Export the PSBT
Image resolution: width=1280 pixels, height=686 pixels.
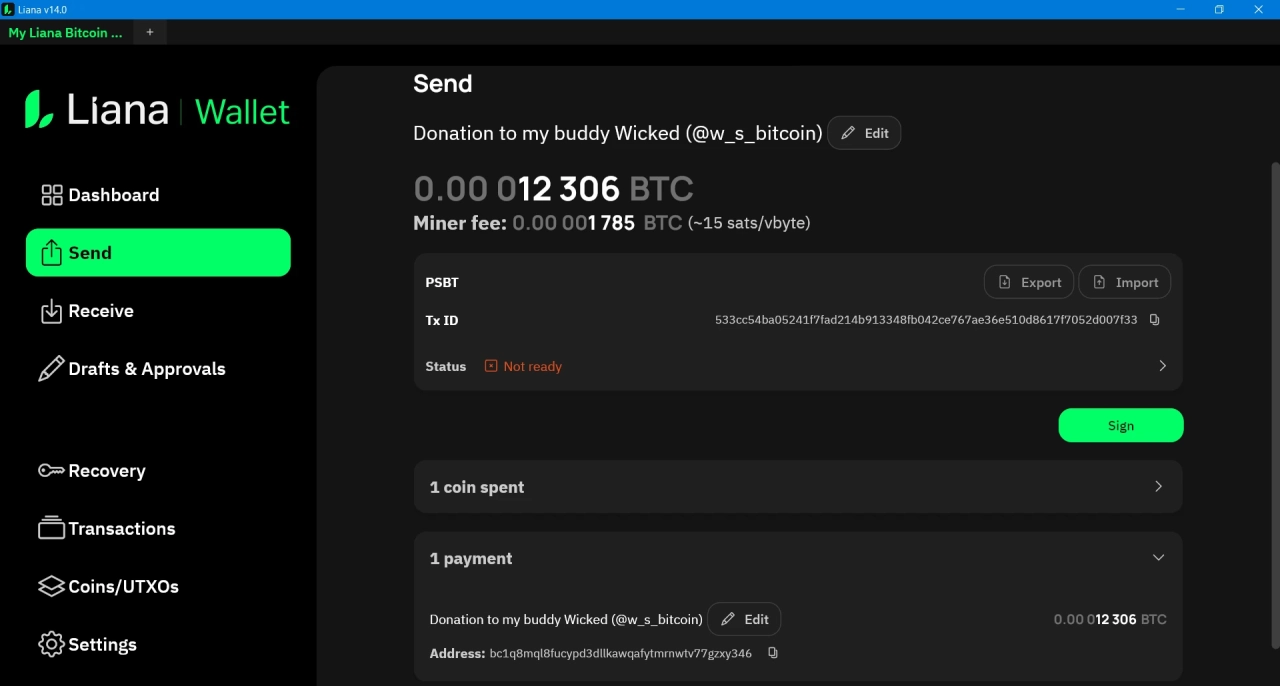[1029, 282]
